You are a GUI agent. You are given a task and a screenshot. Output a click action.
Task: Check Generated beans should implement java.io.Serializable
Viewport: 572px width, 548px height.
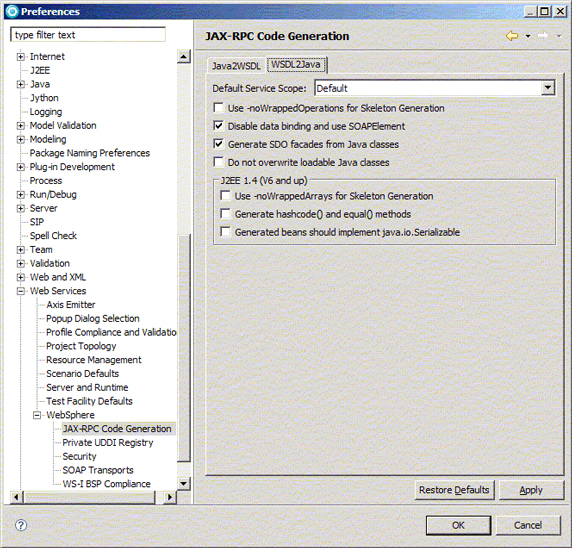(x=225, y=232)
